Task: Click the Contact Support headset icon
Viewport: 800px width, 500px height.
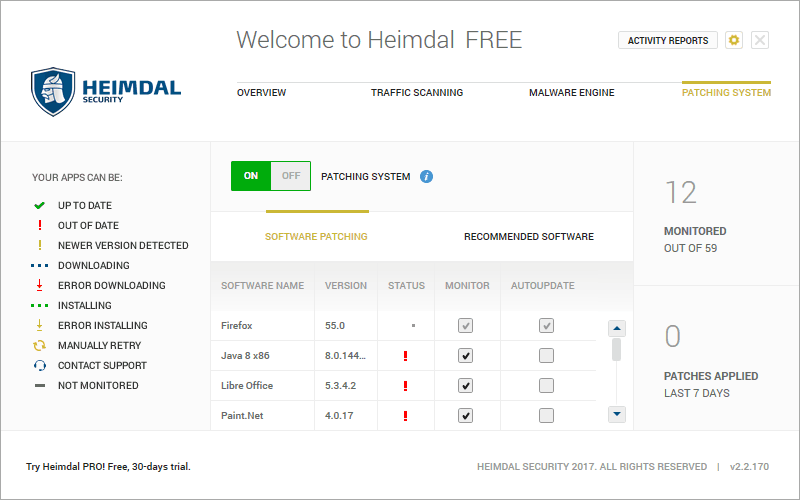Action: point(40,365)
